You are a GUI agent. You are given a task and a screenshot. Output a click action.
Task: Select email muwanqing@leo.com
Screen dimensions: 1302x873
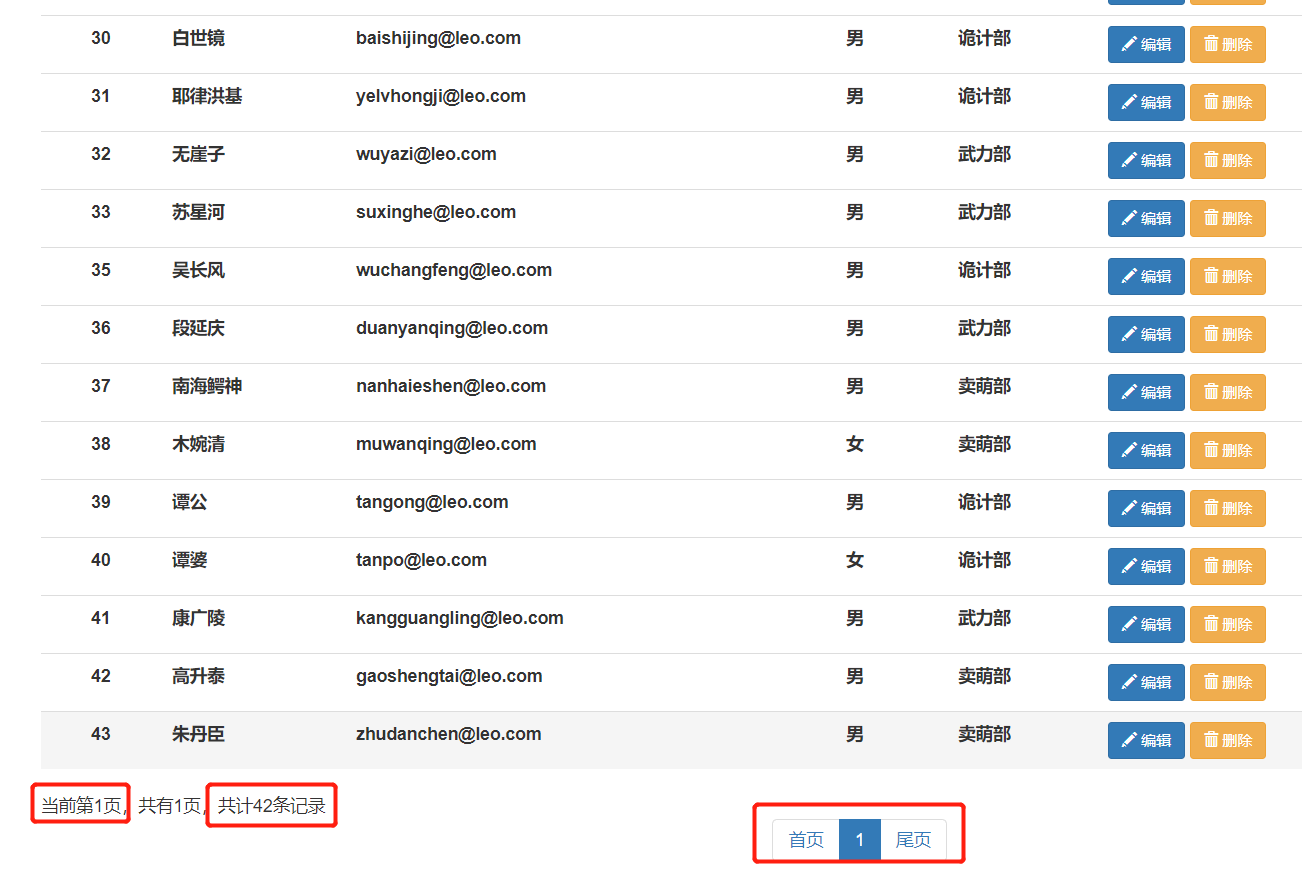[446, 444]
